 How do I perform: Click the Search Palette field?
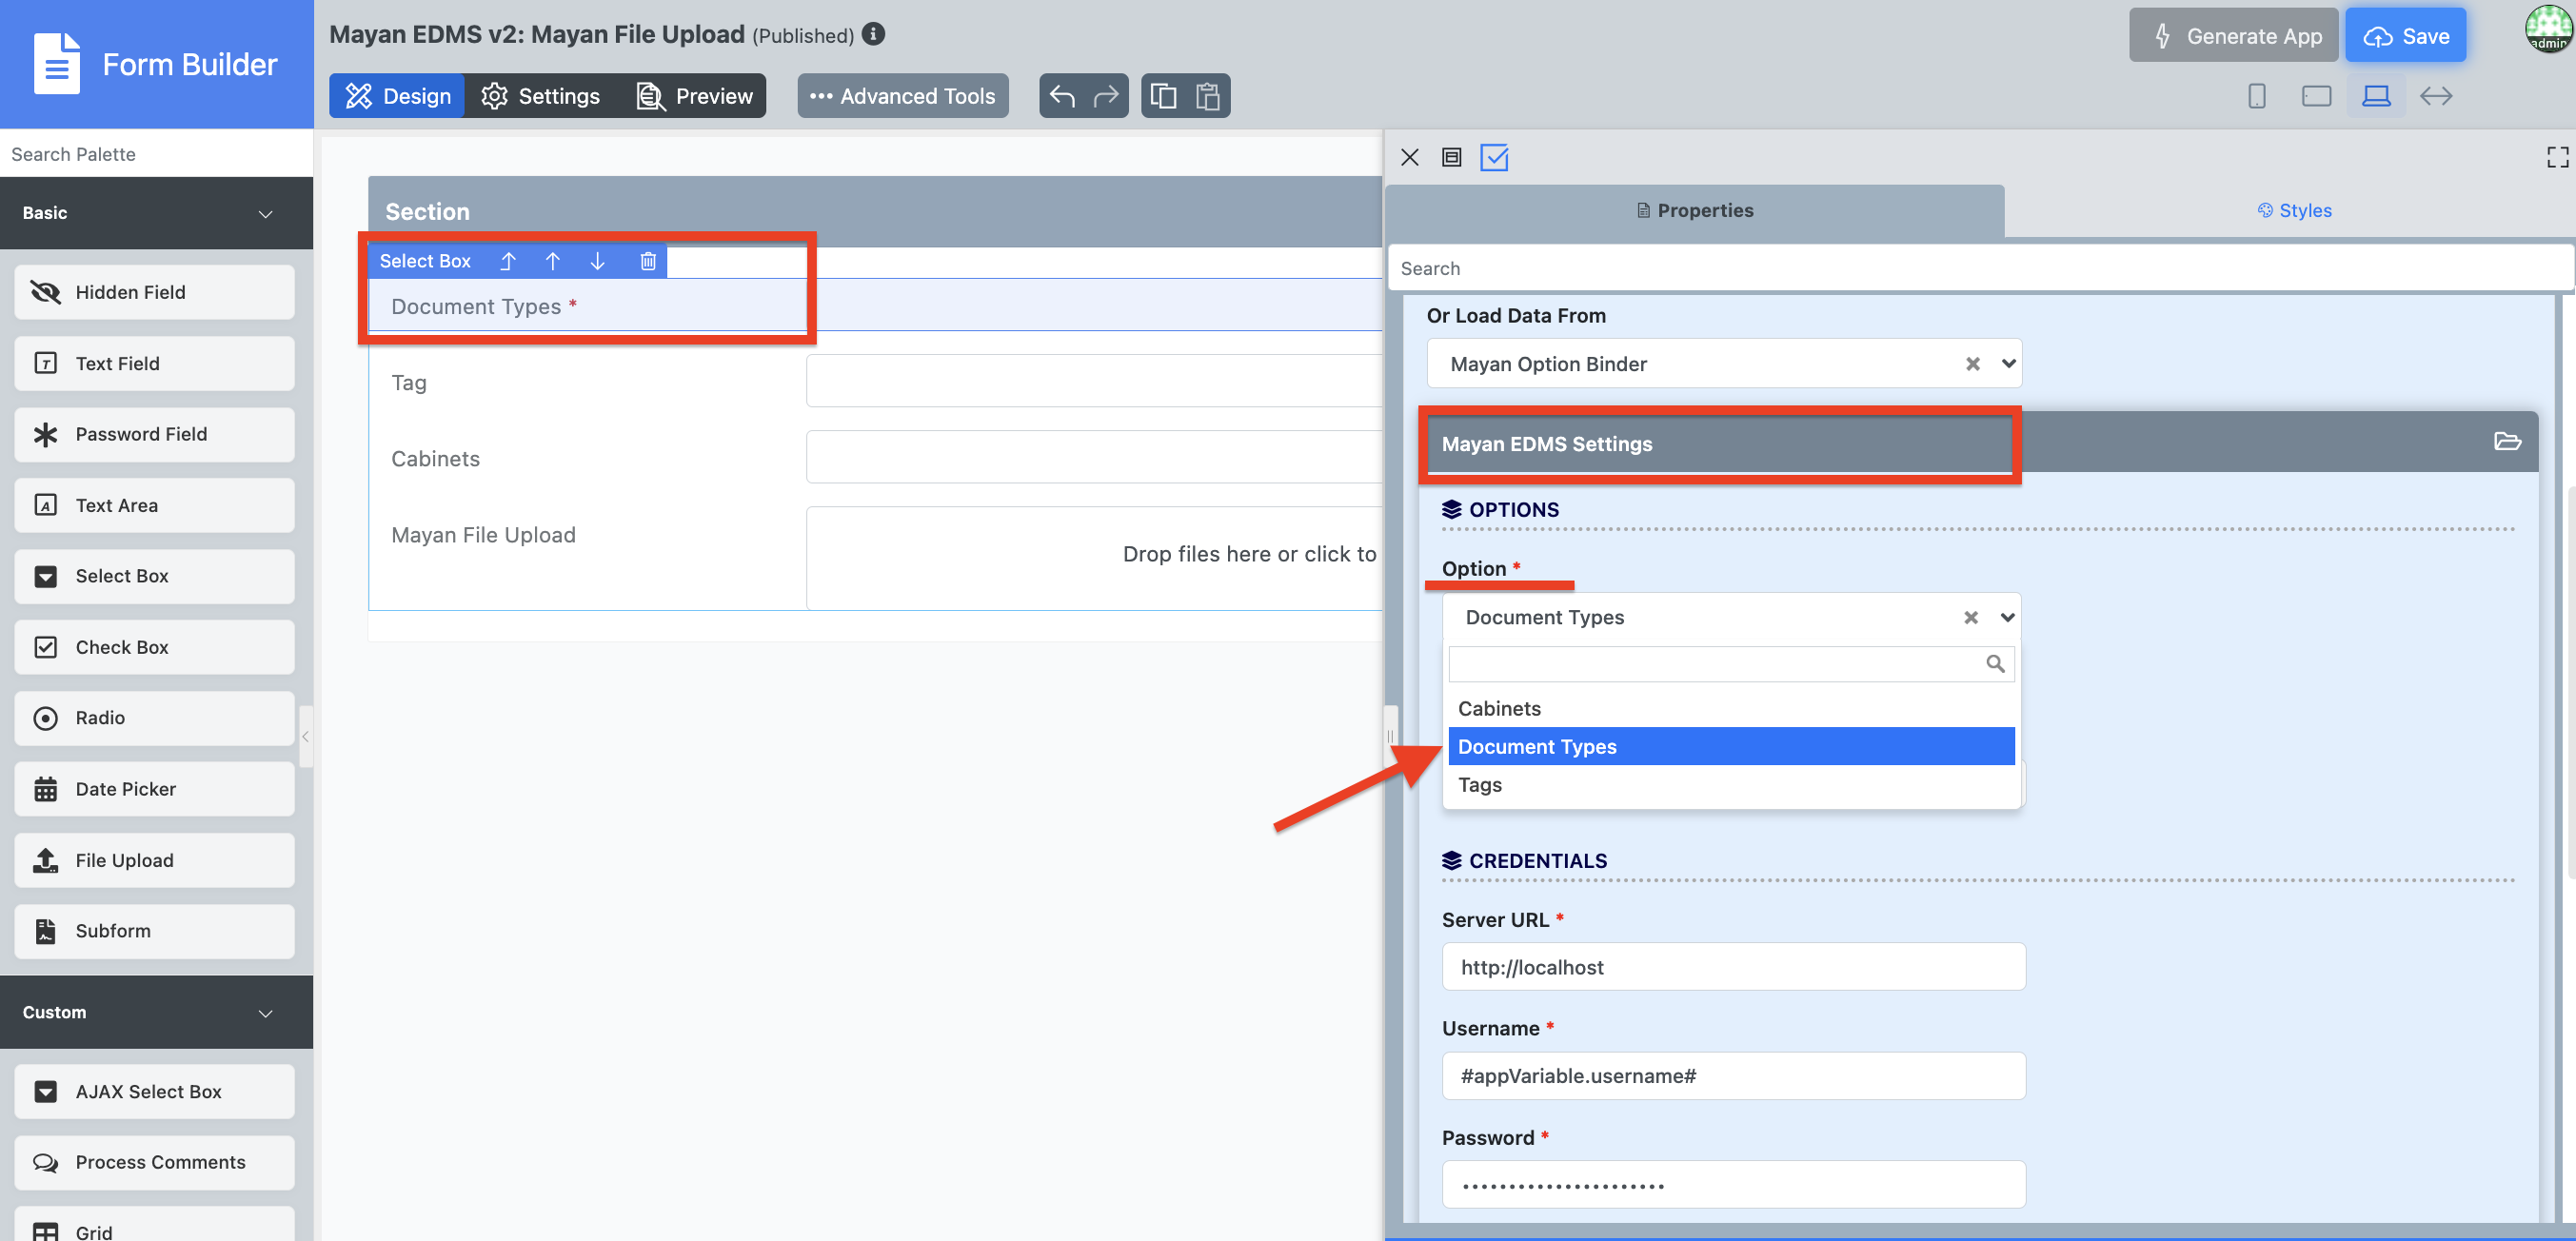coord(156,154)
